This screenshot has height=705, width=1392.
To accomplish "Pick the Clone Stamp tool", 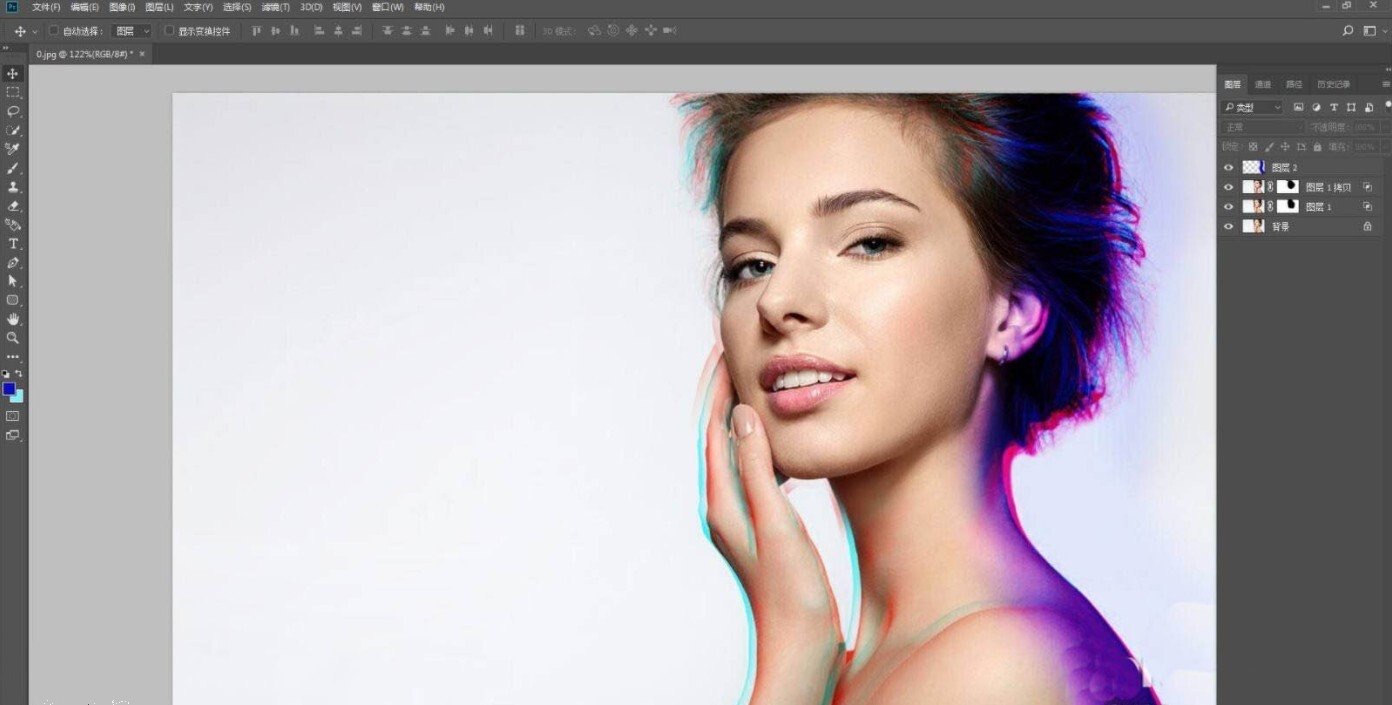I will [13, 187].
